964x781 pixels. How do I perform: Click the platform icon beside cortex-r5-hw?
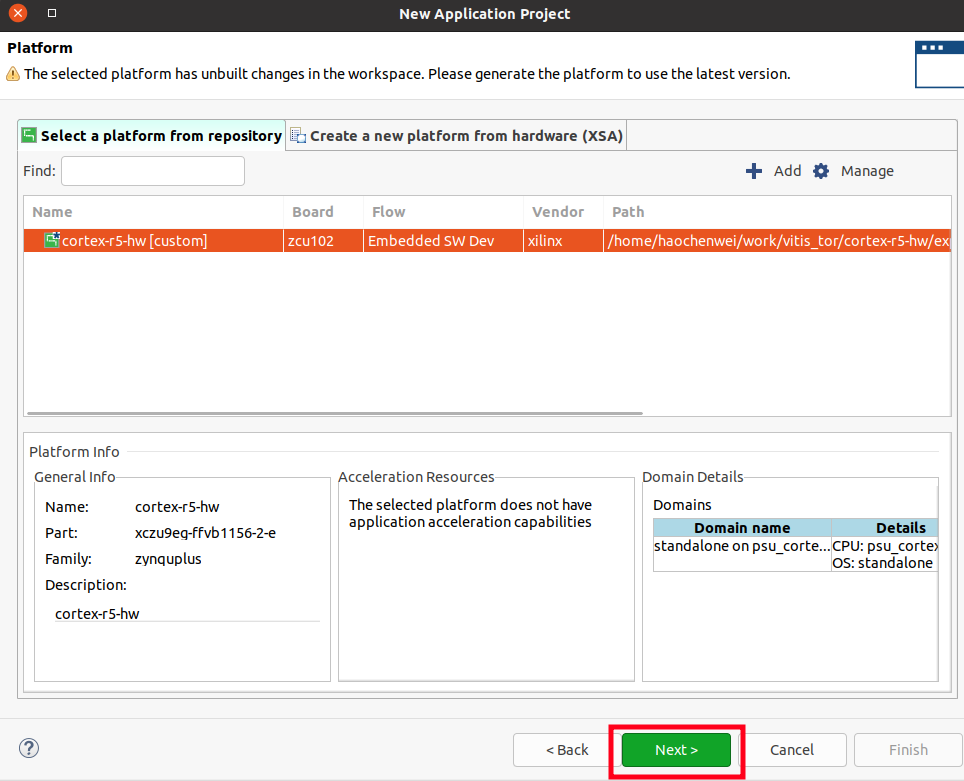tap(52, 240)
